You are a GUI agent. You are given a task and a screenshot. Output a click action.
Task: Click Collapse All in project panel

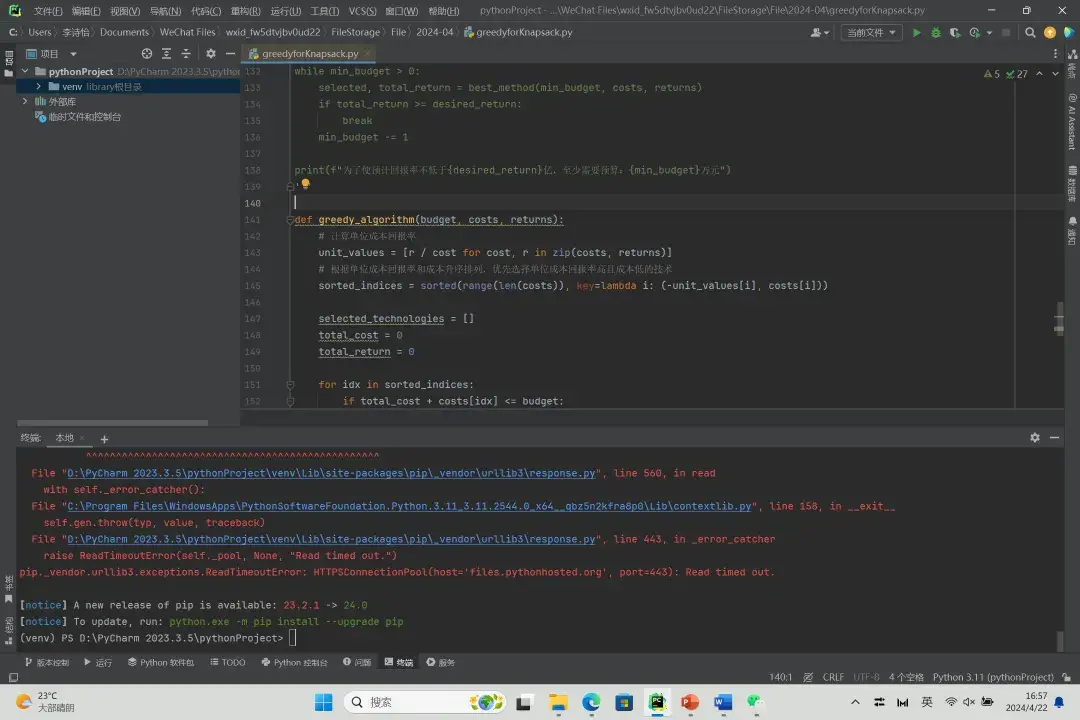point(186,54)
